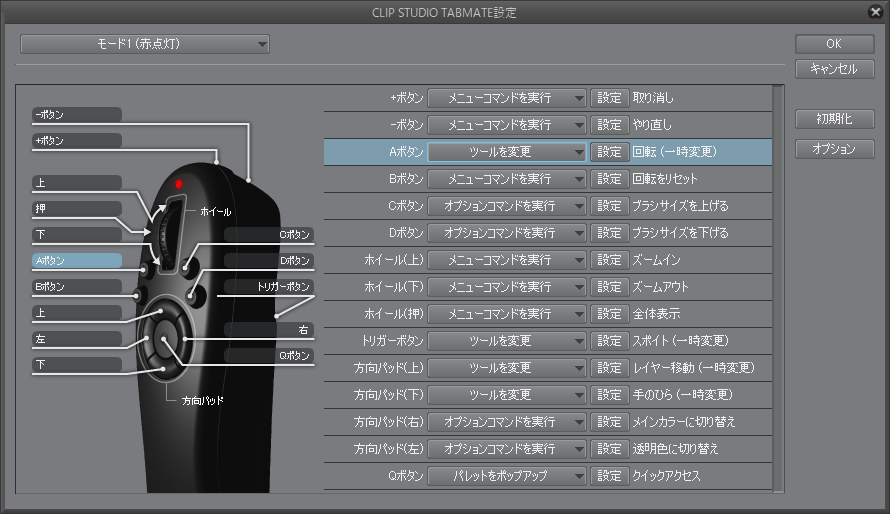Image resolution: width=890 pixels, height=514 pixels.
Task: Open the Aボタン ツールを変更 dropdown
Action: 507,152
